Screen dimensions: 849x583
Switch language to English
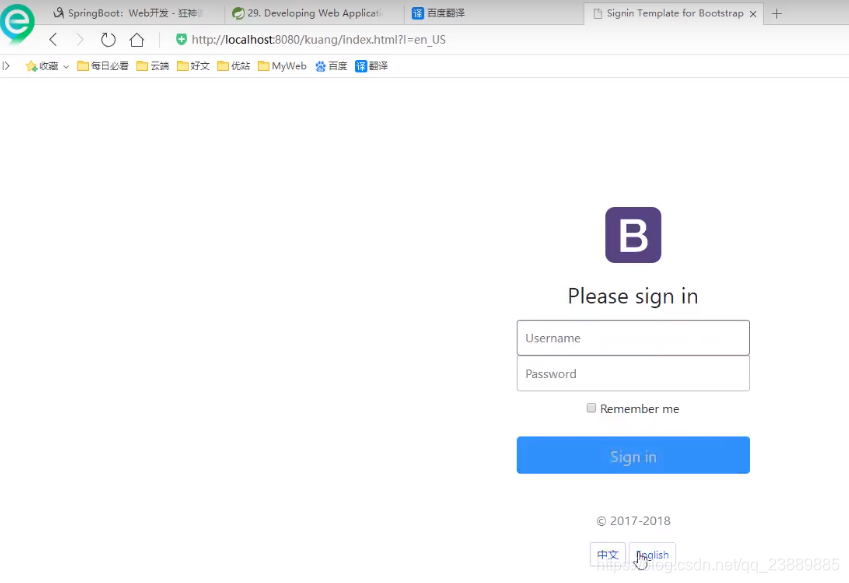[652, 555]
